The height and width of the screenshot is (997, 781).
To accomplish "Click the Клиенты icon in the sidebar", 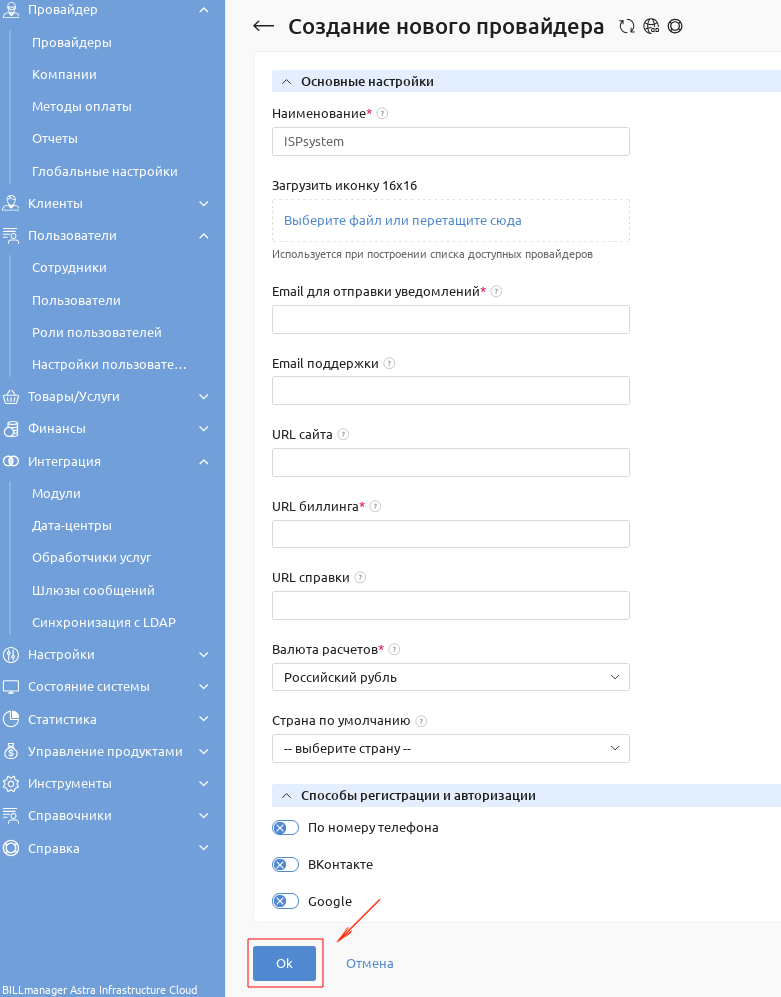I will (x=11, y=203).
